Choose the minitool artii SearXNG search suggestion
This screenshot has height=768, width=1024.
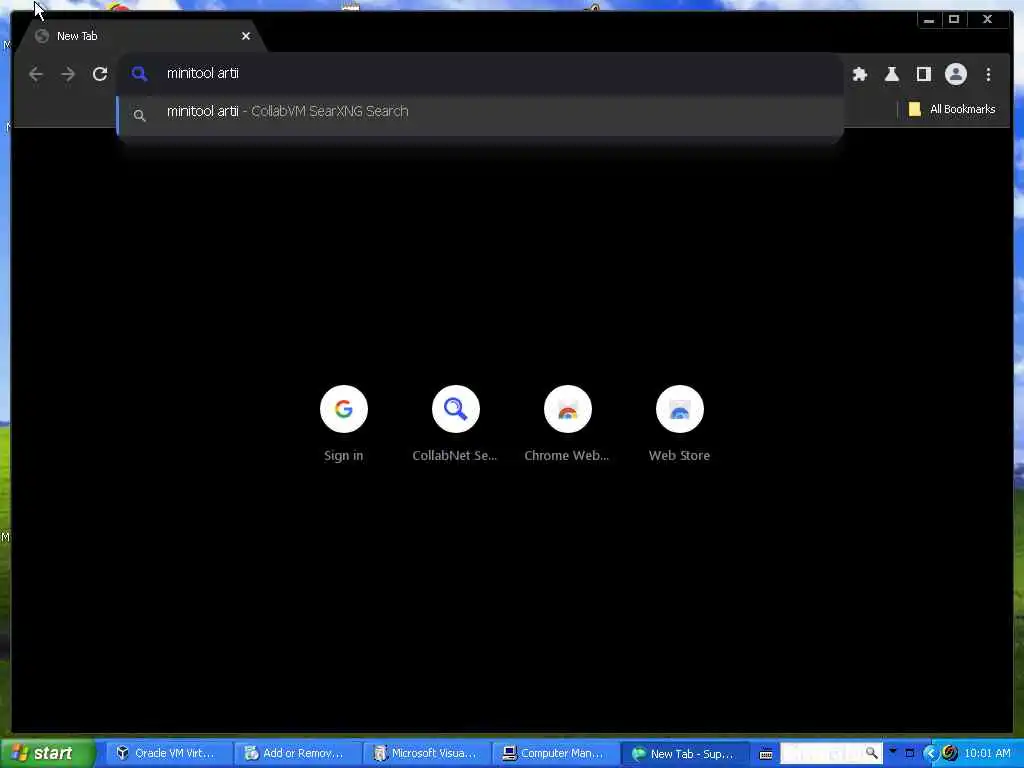point(480,114)
